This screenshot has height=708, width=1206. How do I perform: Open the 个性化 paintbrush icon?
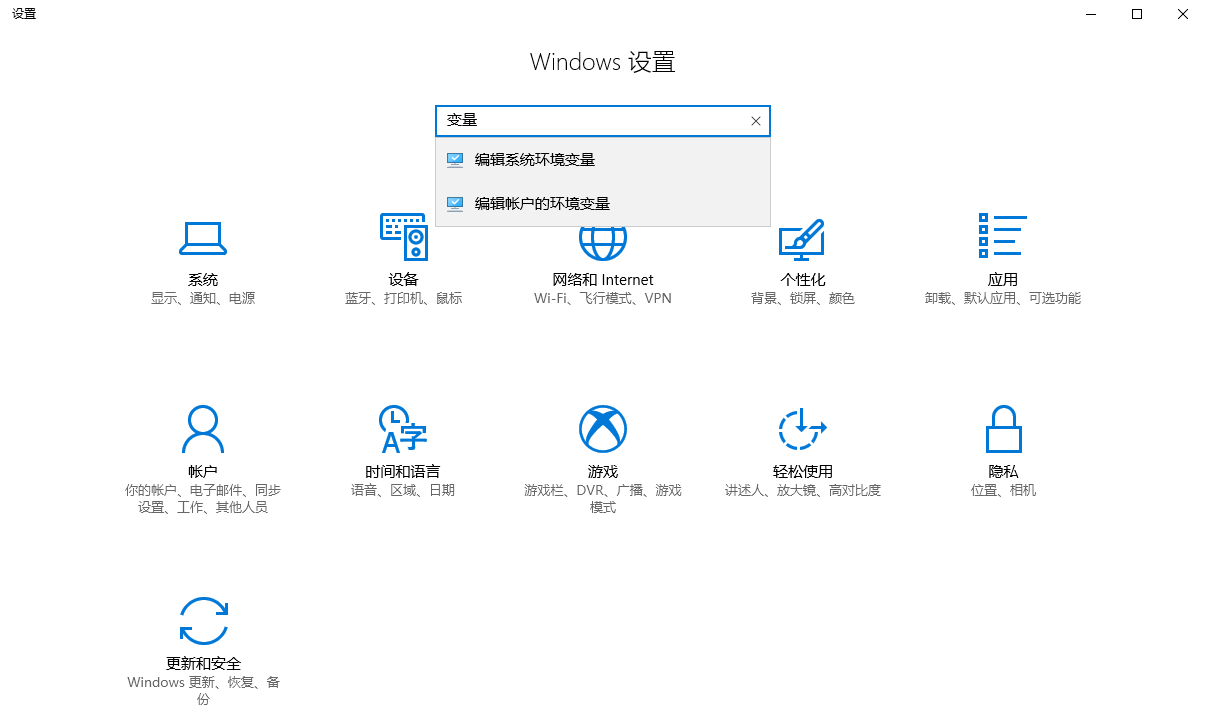tap(802, 238)
